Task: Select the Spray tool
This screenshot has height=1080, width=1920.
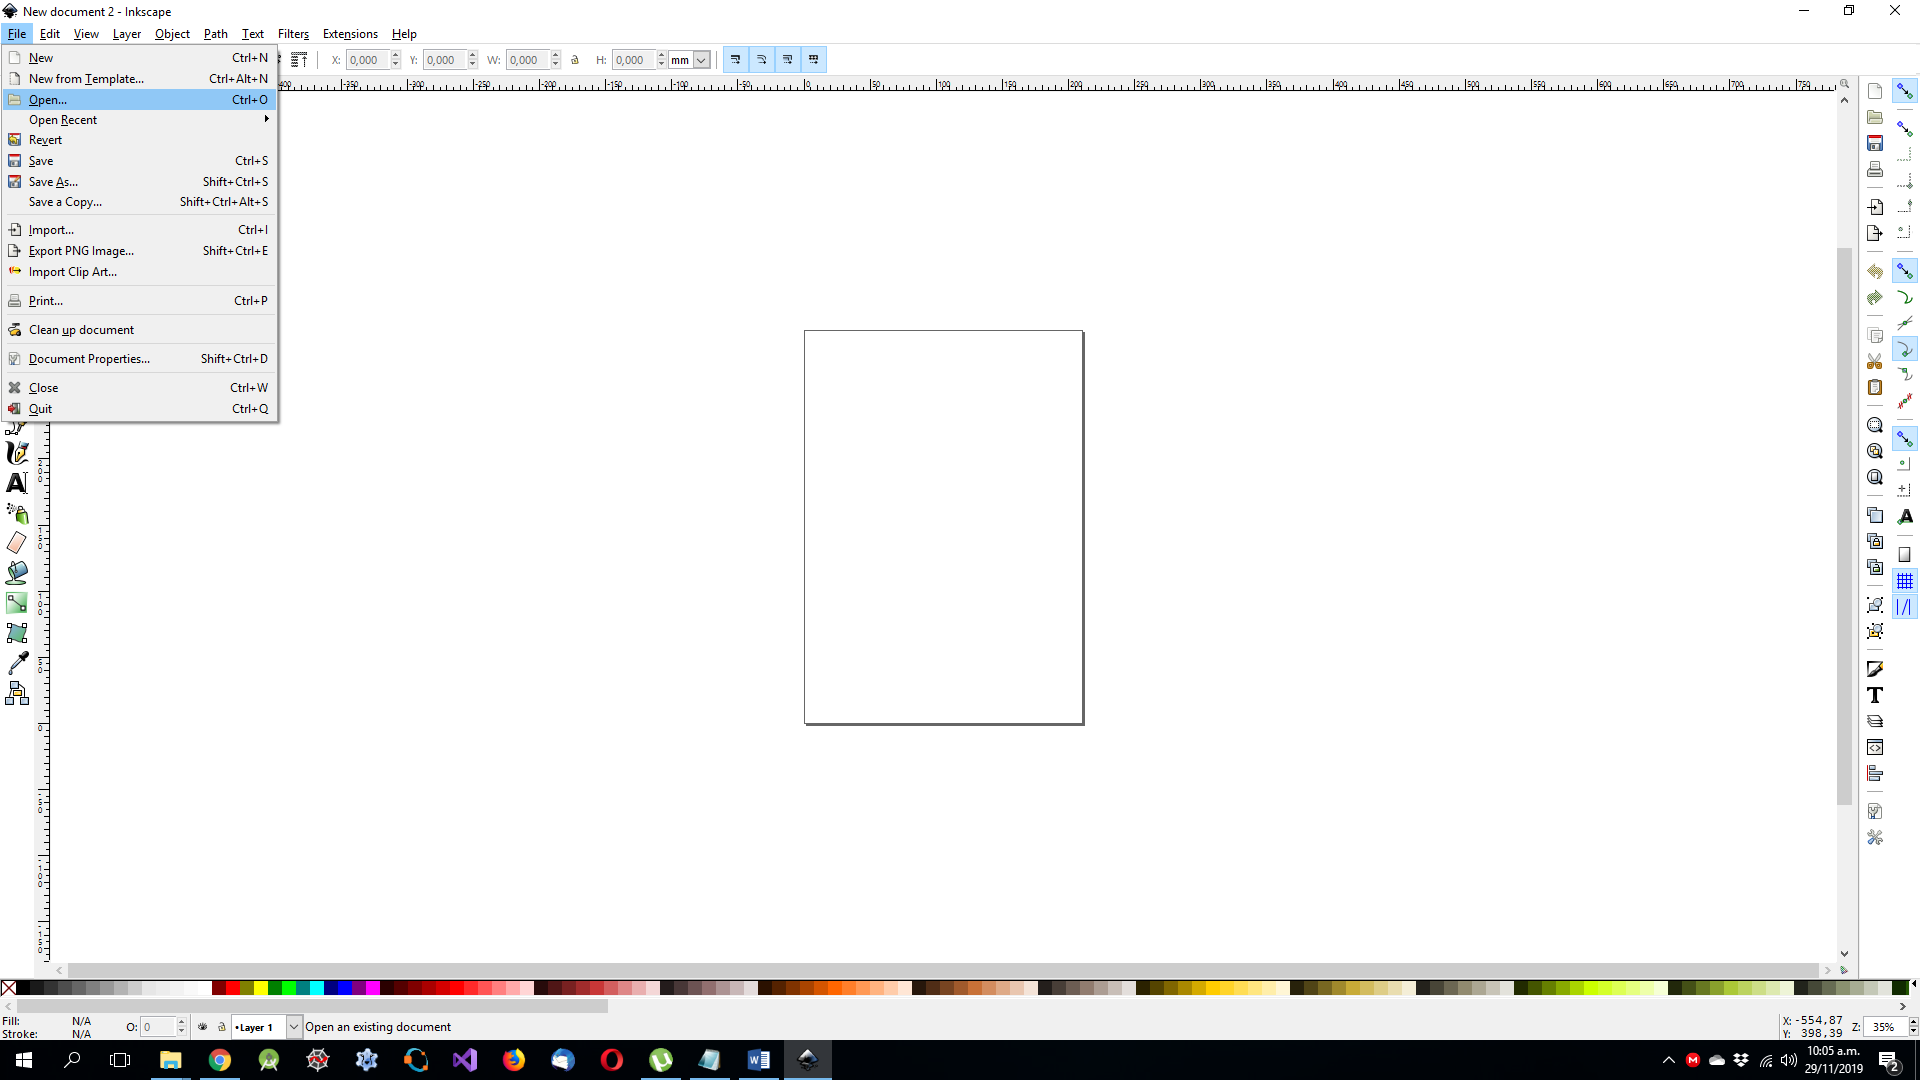Action: click(x=17, y=513)
